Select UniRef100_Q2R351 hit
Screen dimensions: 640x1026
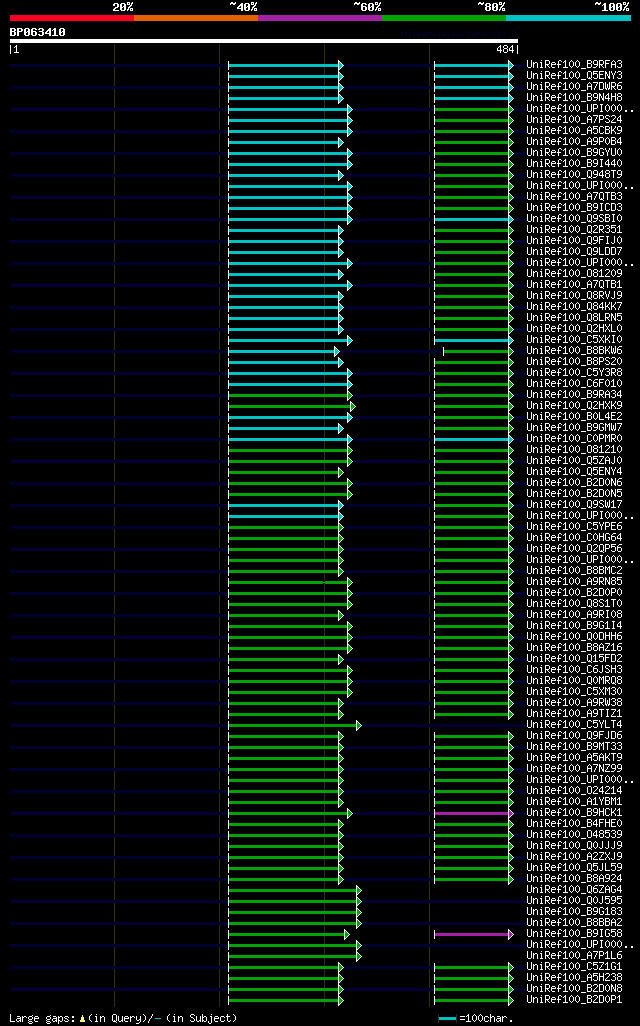pyautogui.click(x=575, y=230)
